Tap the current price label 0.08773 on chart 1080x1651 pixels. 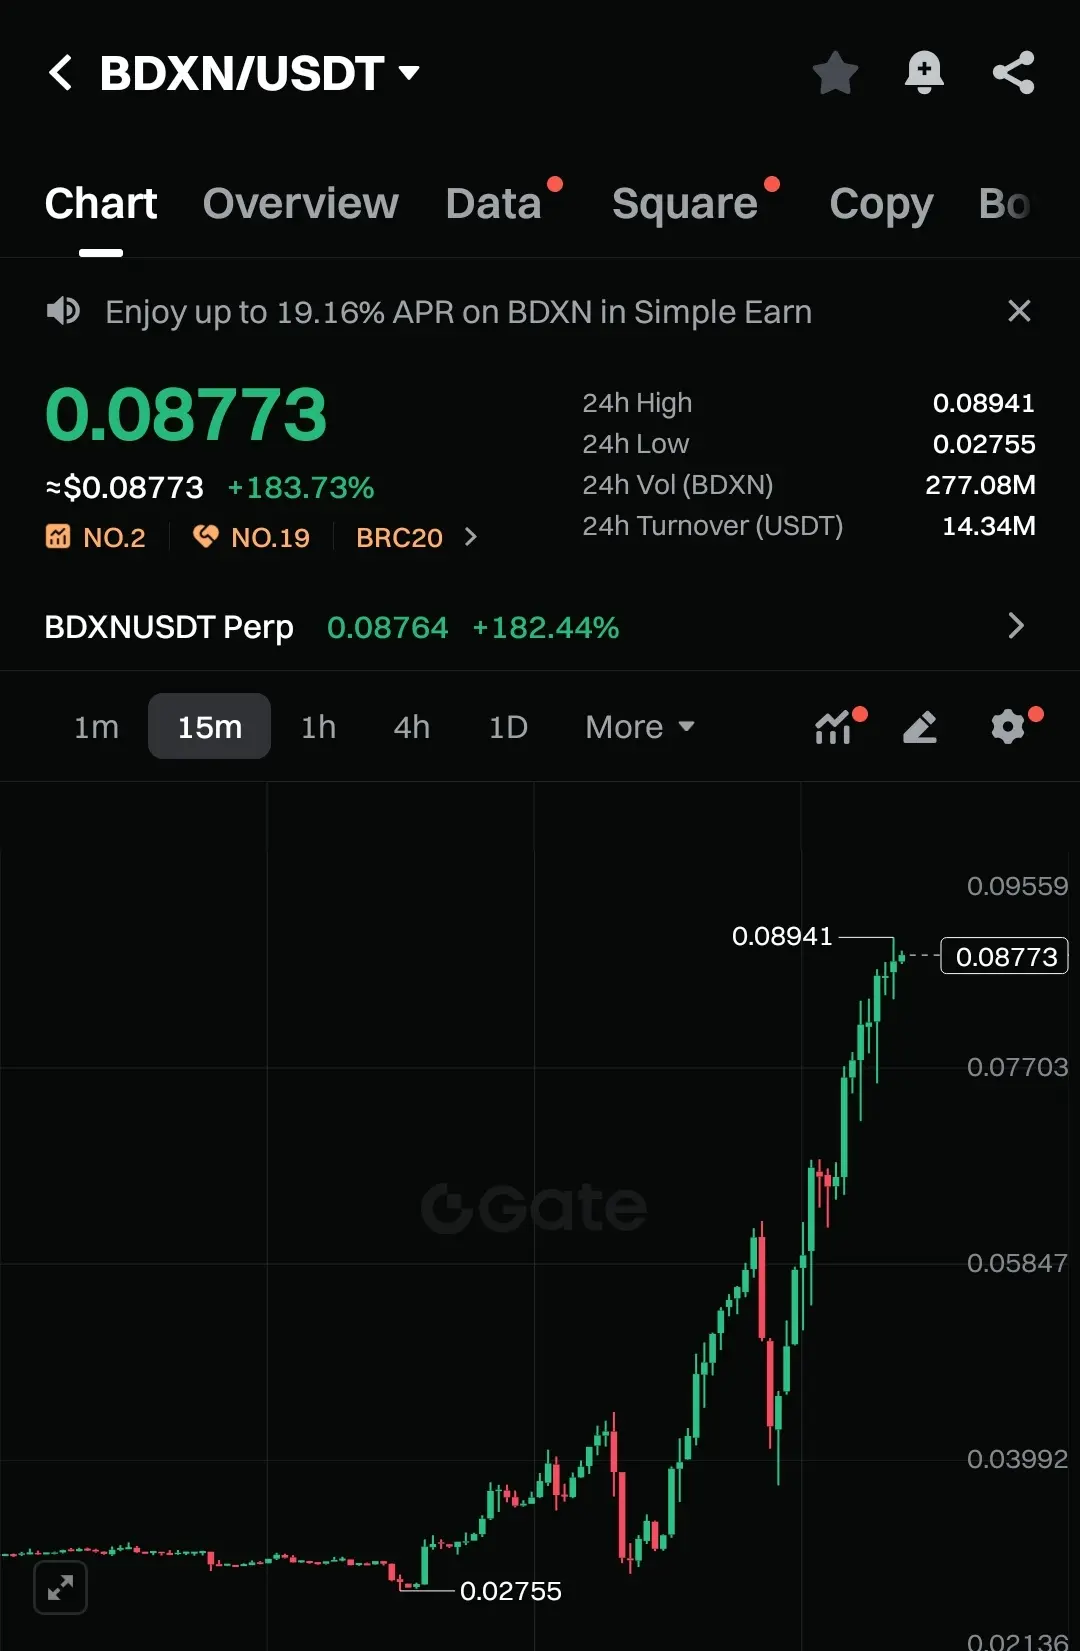(1005, 956)
